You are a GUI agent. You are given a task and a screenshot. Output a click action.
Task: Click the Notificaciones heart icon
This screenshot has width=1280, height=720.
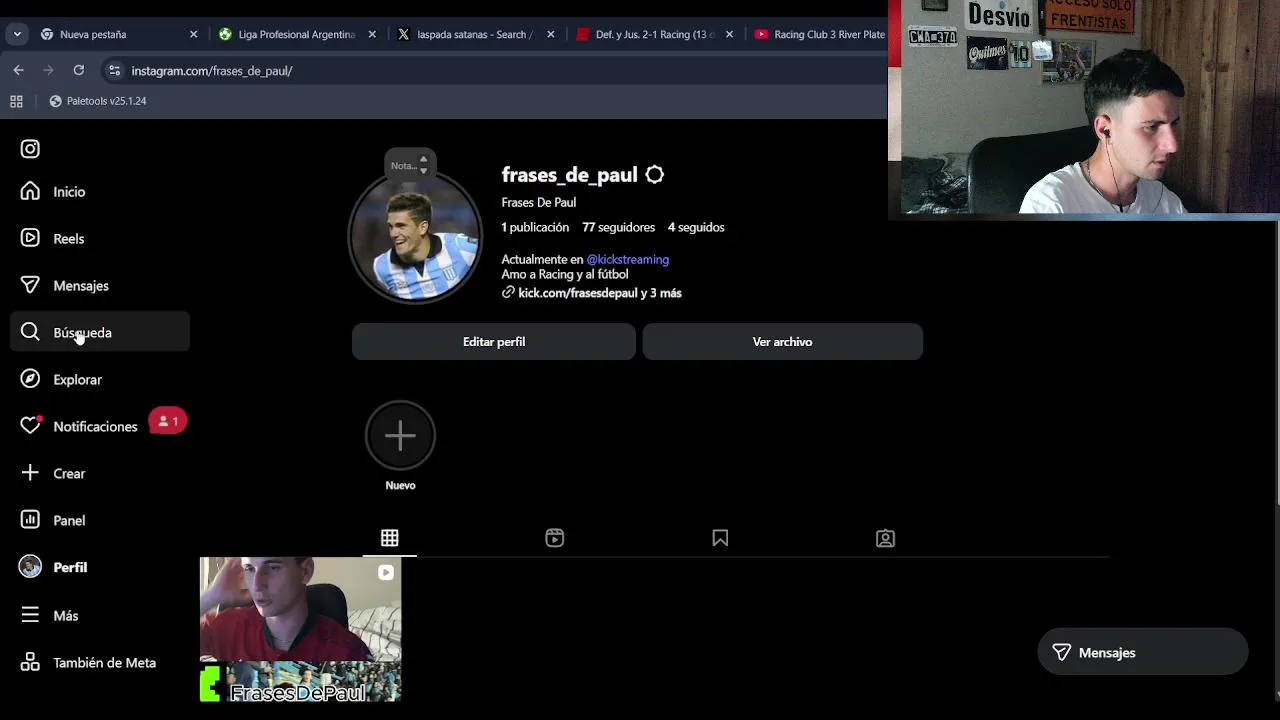click(30, 426)
